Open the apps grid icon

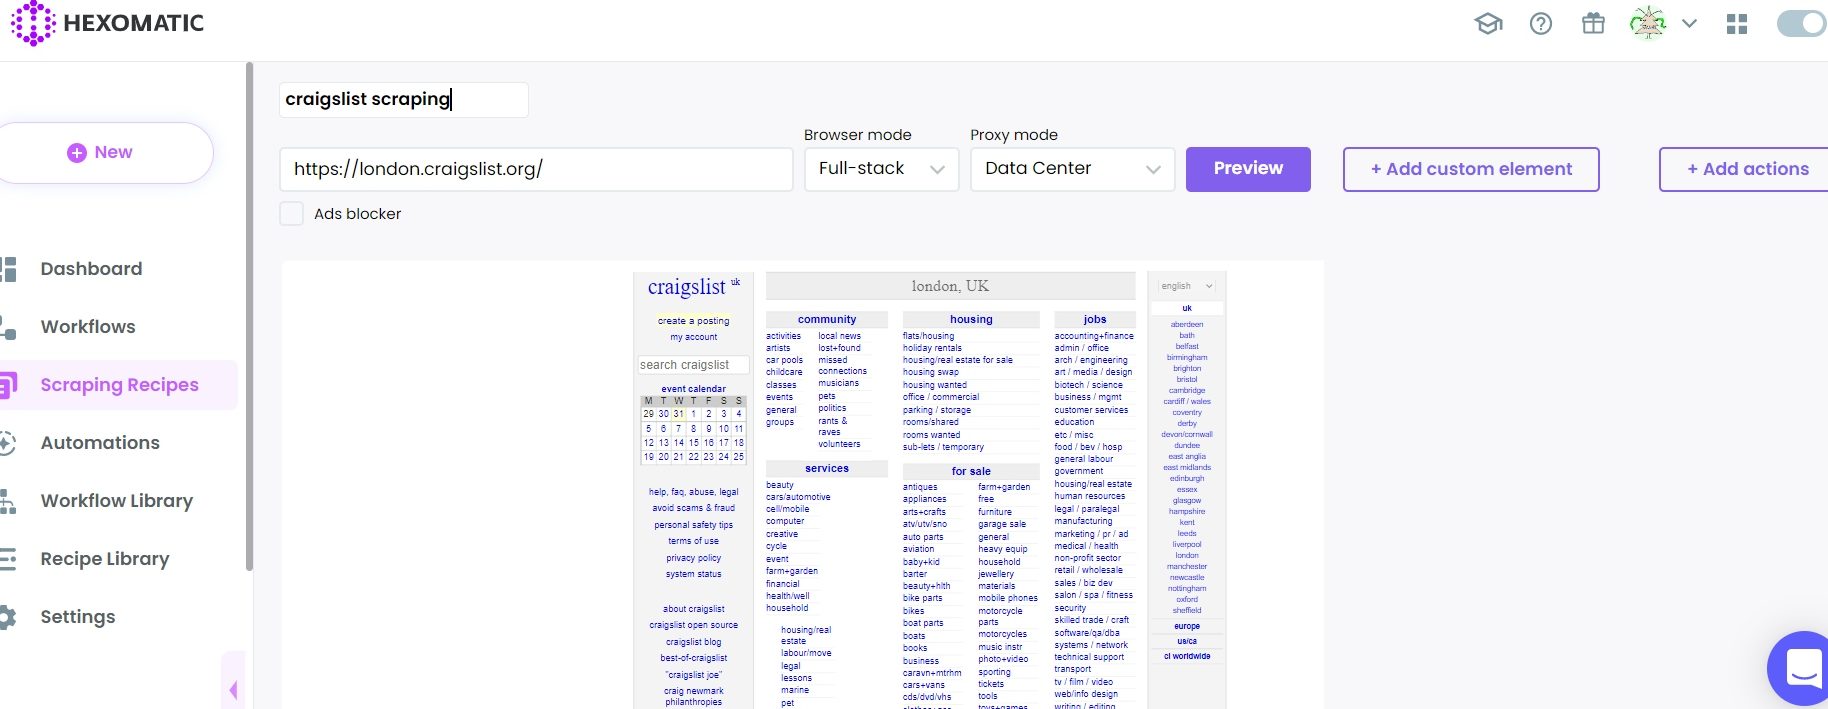point(1737,24)
